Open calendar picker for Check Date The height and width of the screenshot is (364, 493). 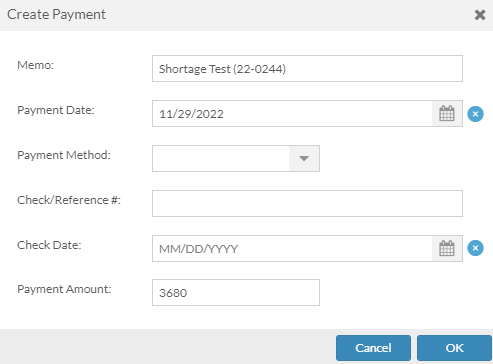point(447,248)
